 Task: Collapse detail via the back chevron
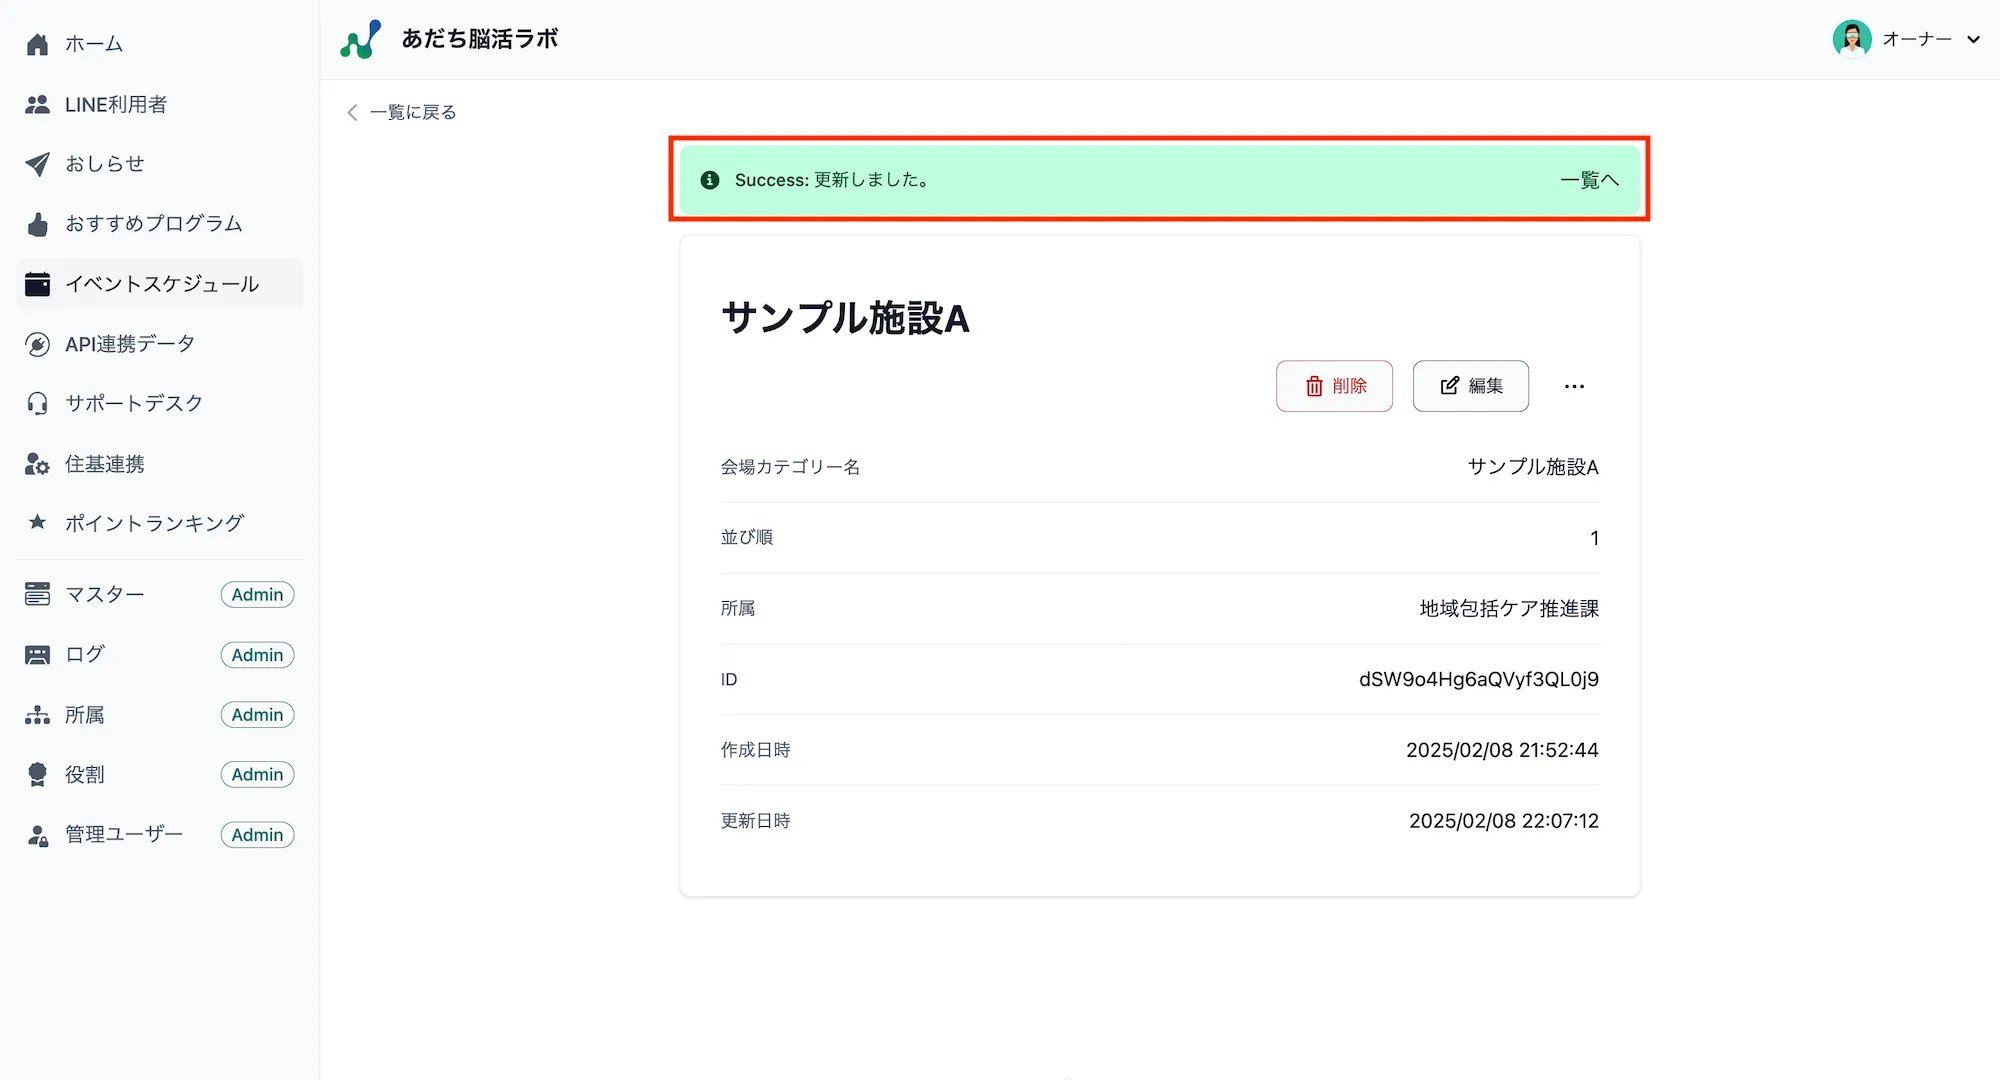click(351, 112)
